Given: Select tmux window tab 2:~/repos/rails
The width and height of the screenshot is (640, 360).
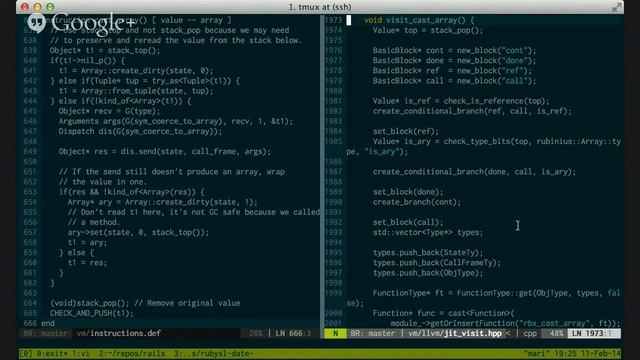Looking at the screenshot, I should point(132,353).
